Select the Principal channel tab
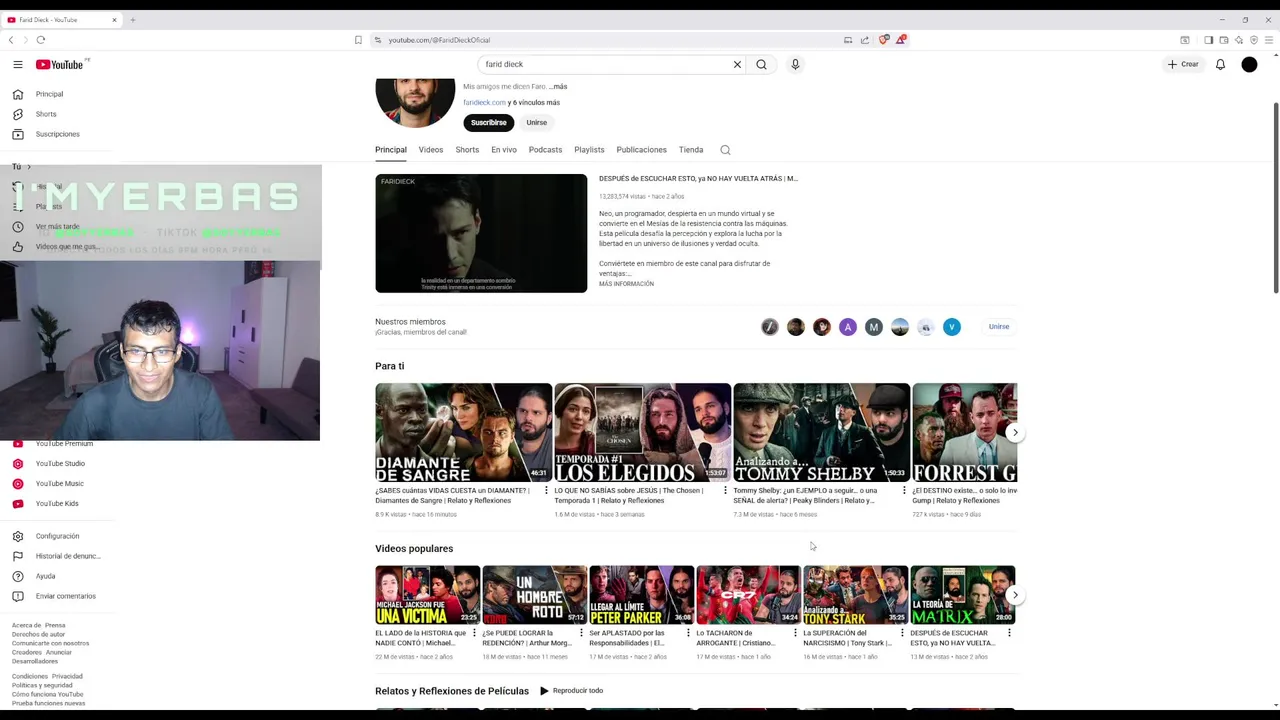 click(x=391, y=150)
